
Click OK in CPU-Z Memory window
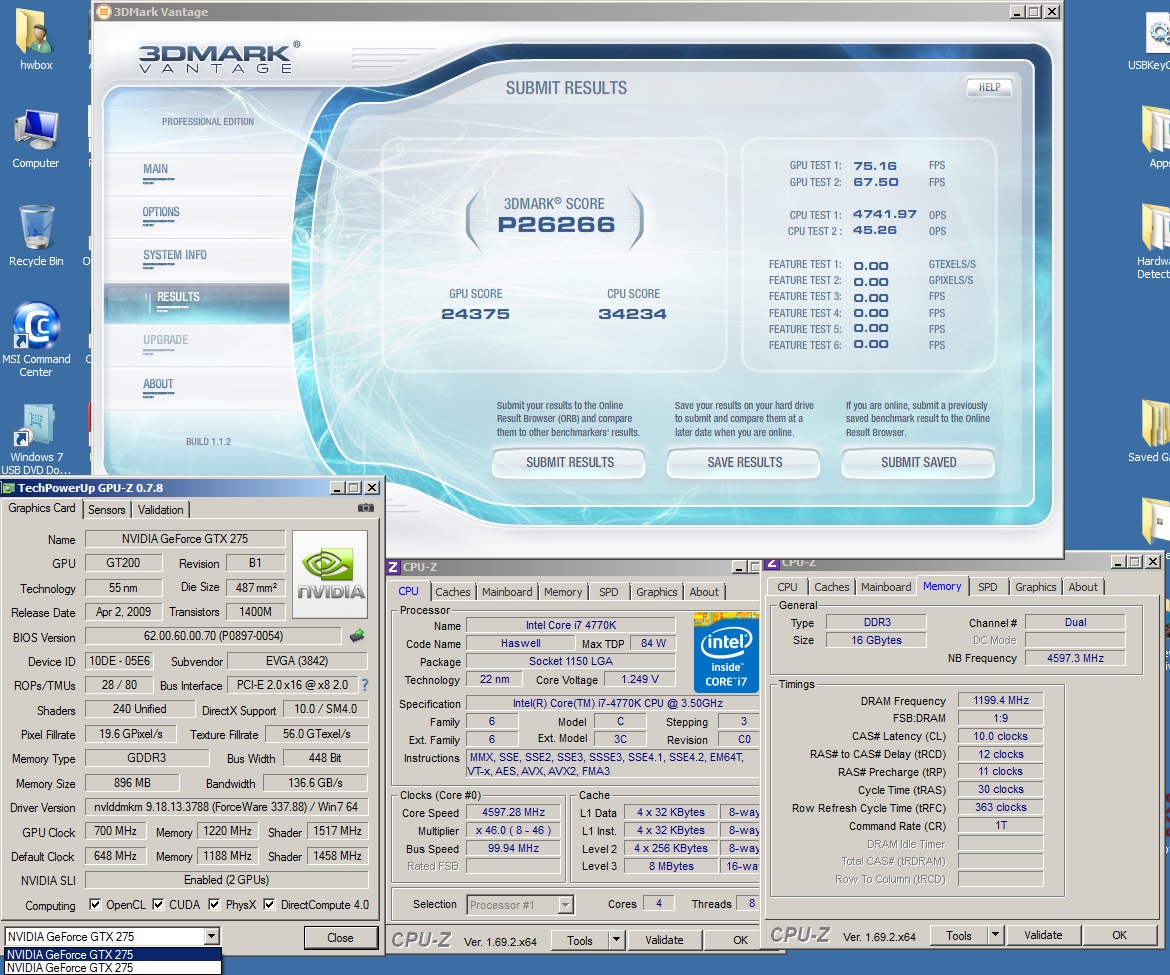coord(1119,935)
